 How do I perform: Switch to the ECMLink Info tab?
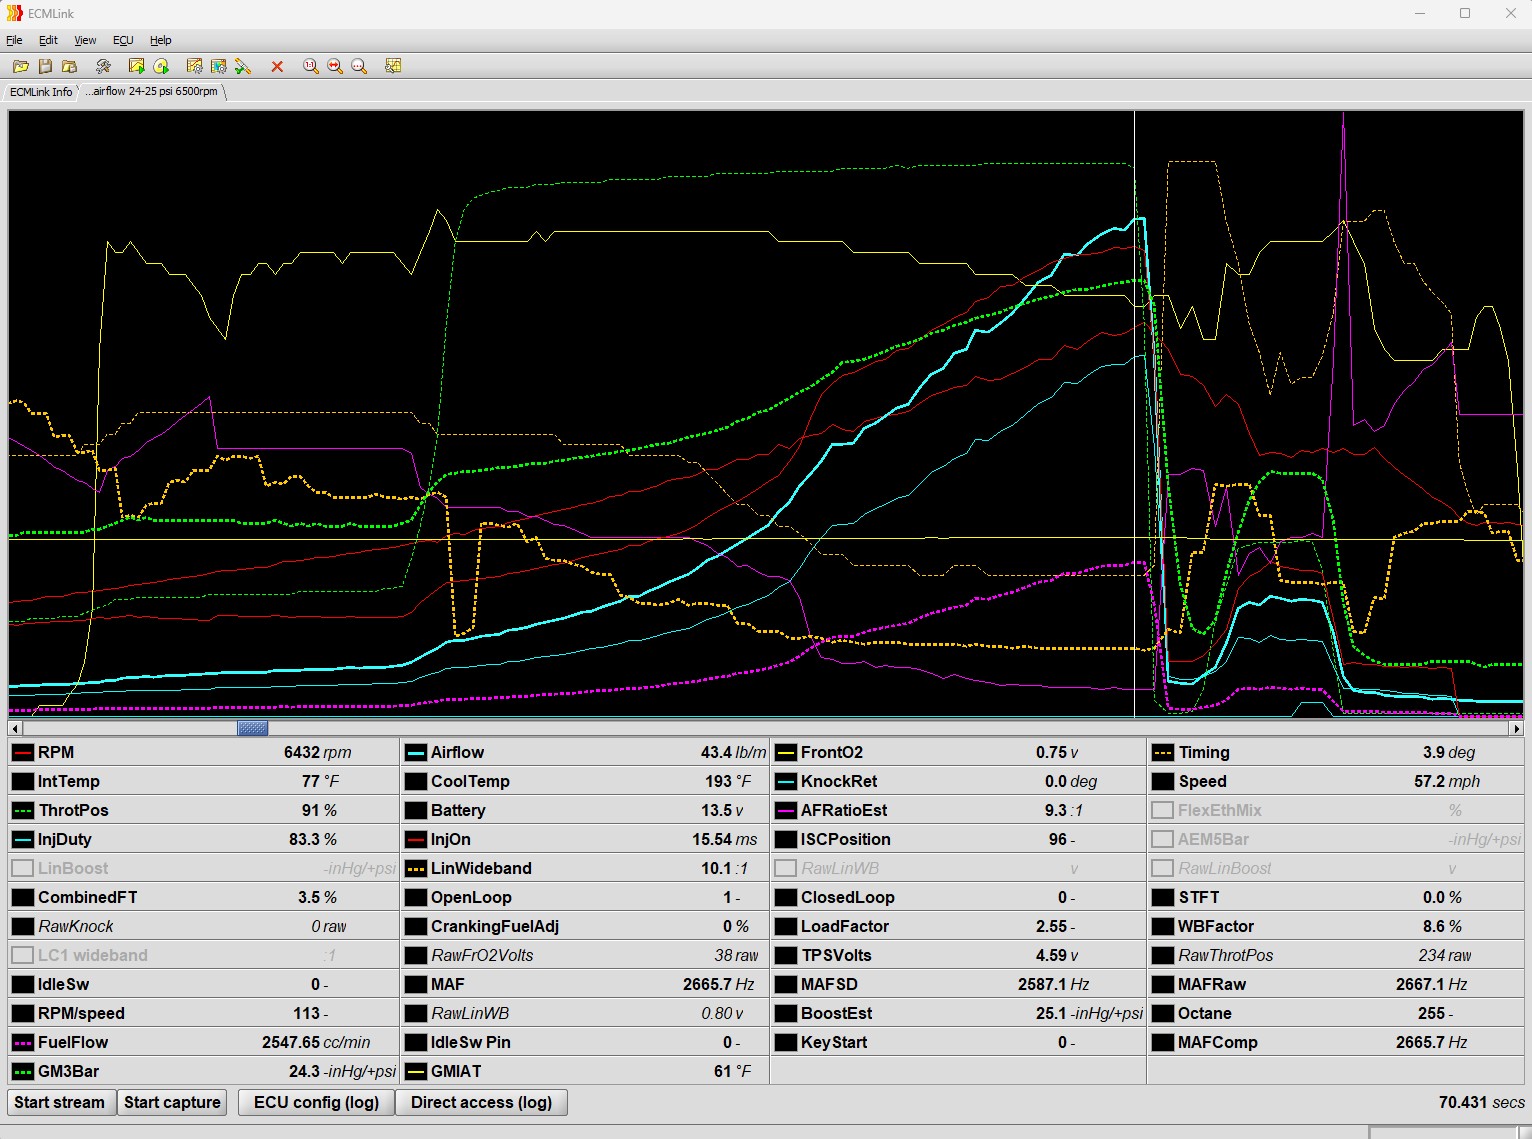[x=41, y=91]
